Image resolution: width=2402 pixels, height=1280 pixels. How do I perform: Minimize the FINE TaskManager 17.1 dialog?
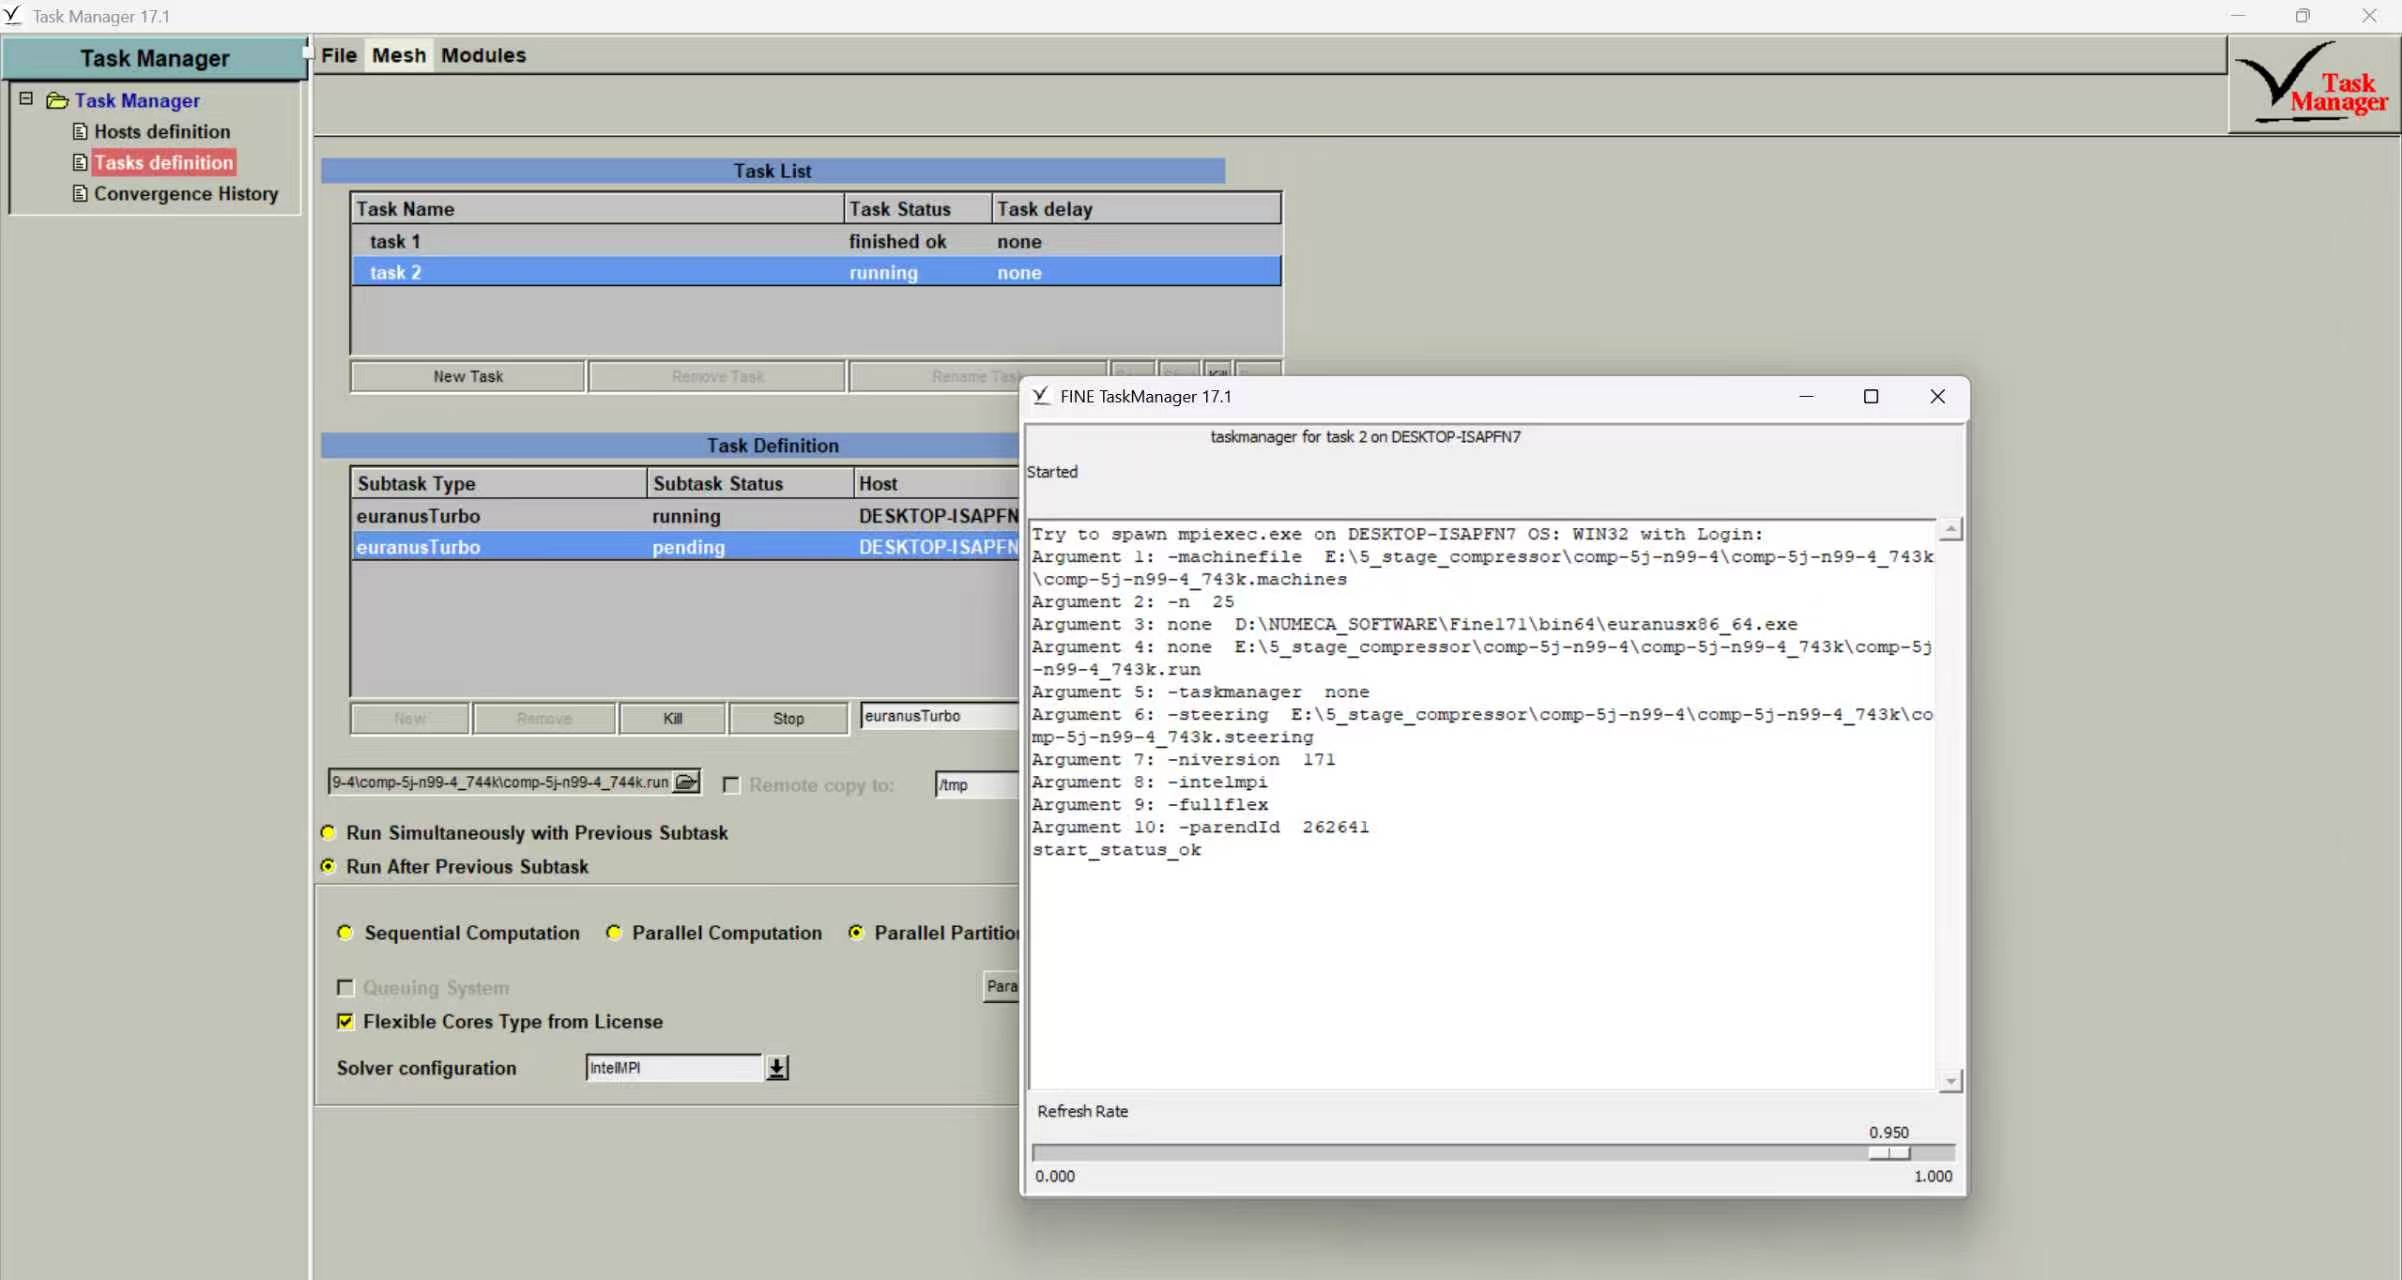tap(1806, 396)
